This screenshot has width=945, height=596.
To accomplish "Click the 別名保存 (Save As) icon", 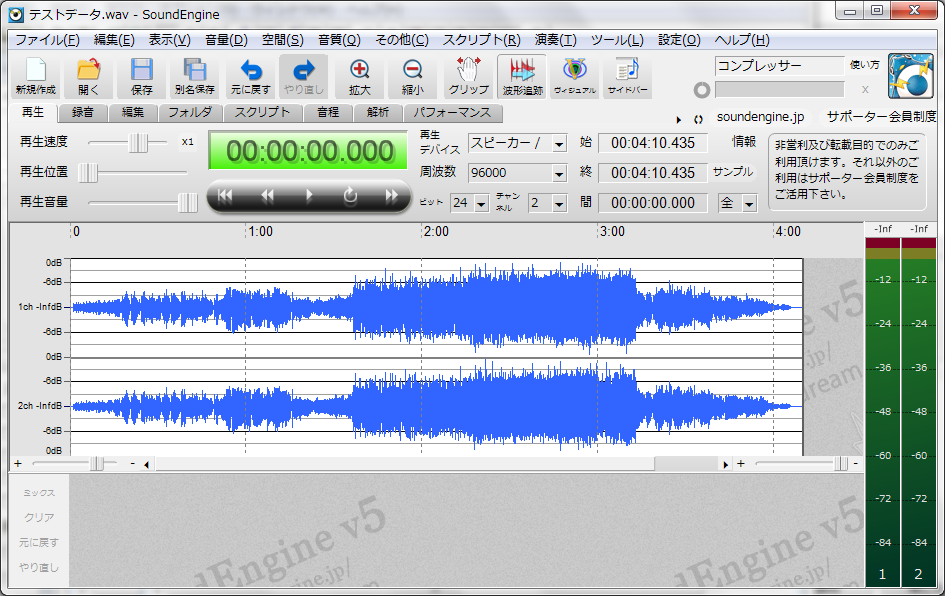I will click(x=195, y=77).
